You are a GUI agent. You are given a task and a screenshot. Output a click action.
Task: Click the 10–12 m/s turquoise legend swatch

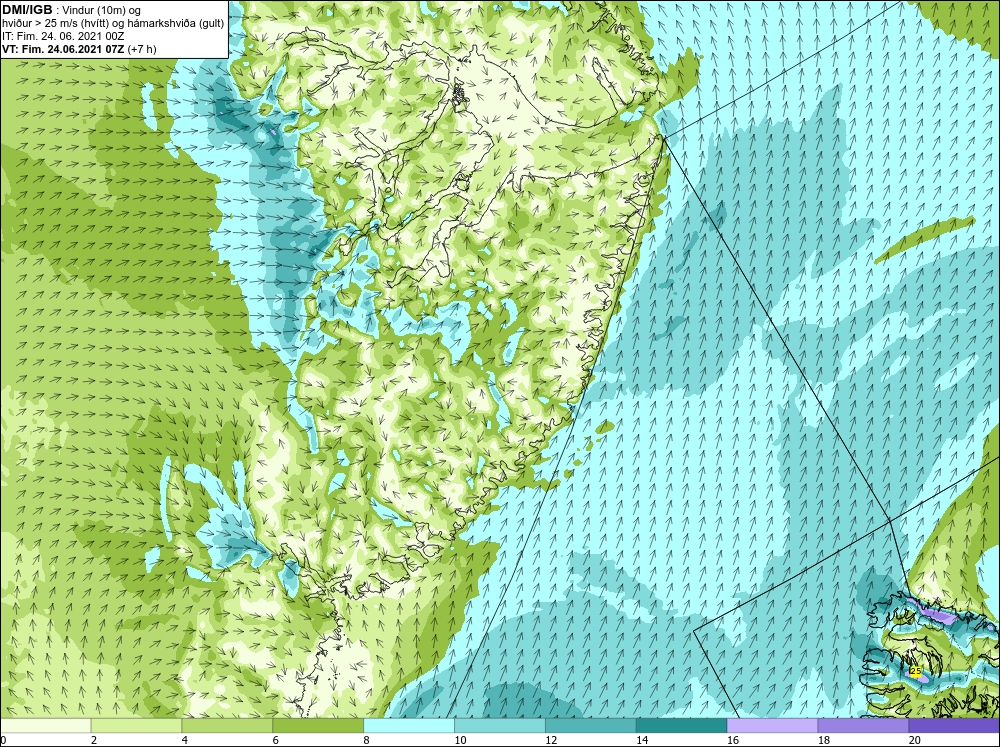coord(500,726)
